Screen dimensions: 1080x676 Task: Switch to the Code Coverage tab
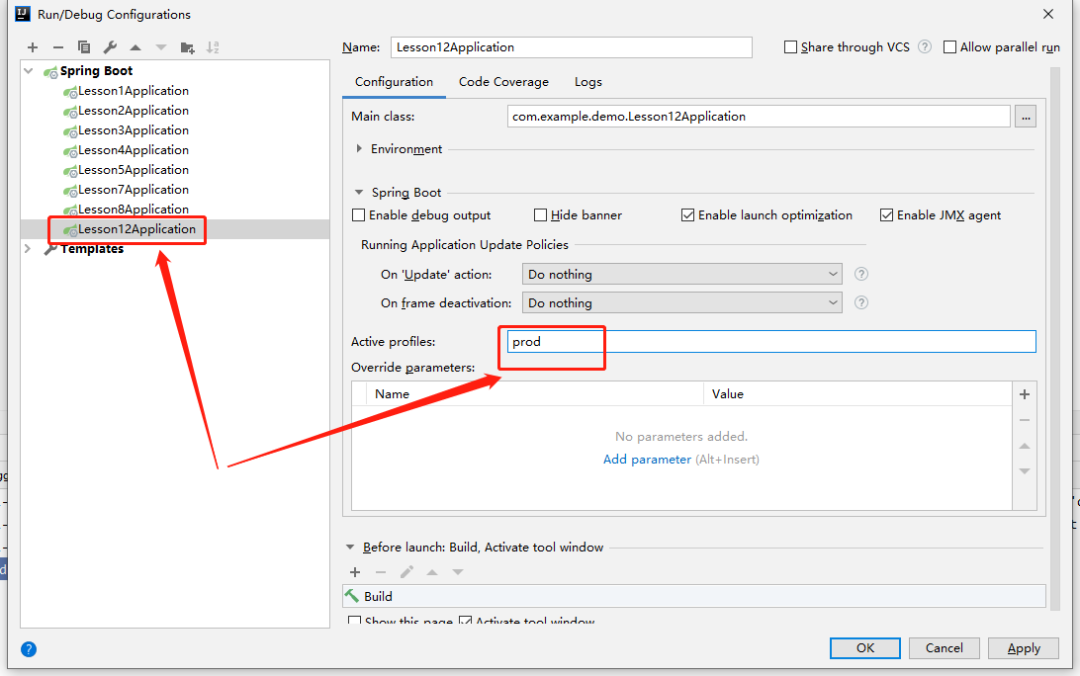coord(503,82)
